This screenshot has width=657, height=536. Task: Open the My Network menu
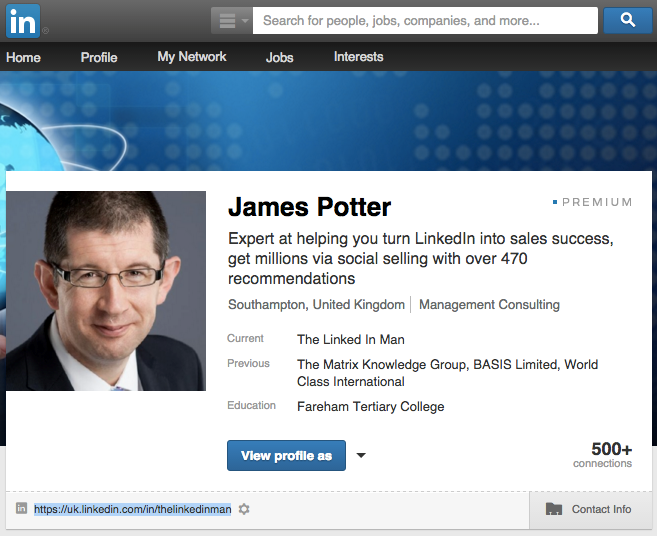coord(192,57)
